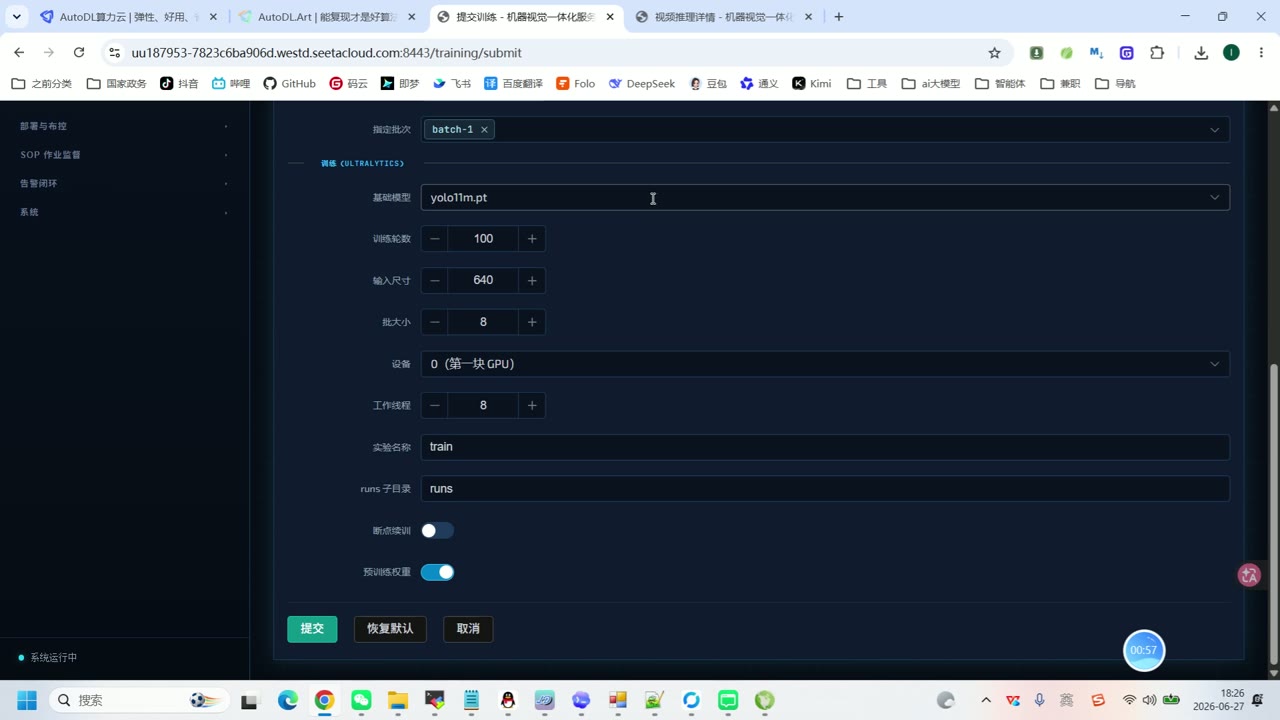Go back to the previous page
Screen dimensions: 1280x720
pos(19,53)
